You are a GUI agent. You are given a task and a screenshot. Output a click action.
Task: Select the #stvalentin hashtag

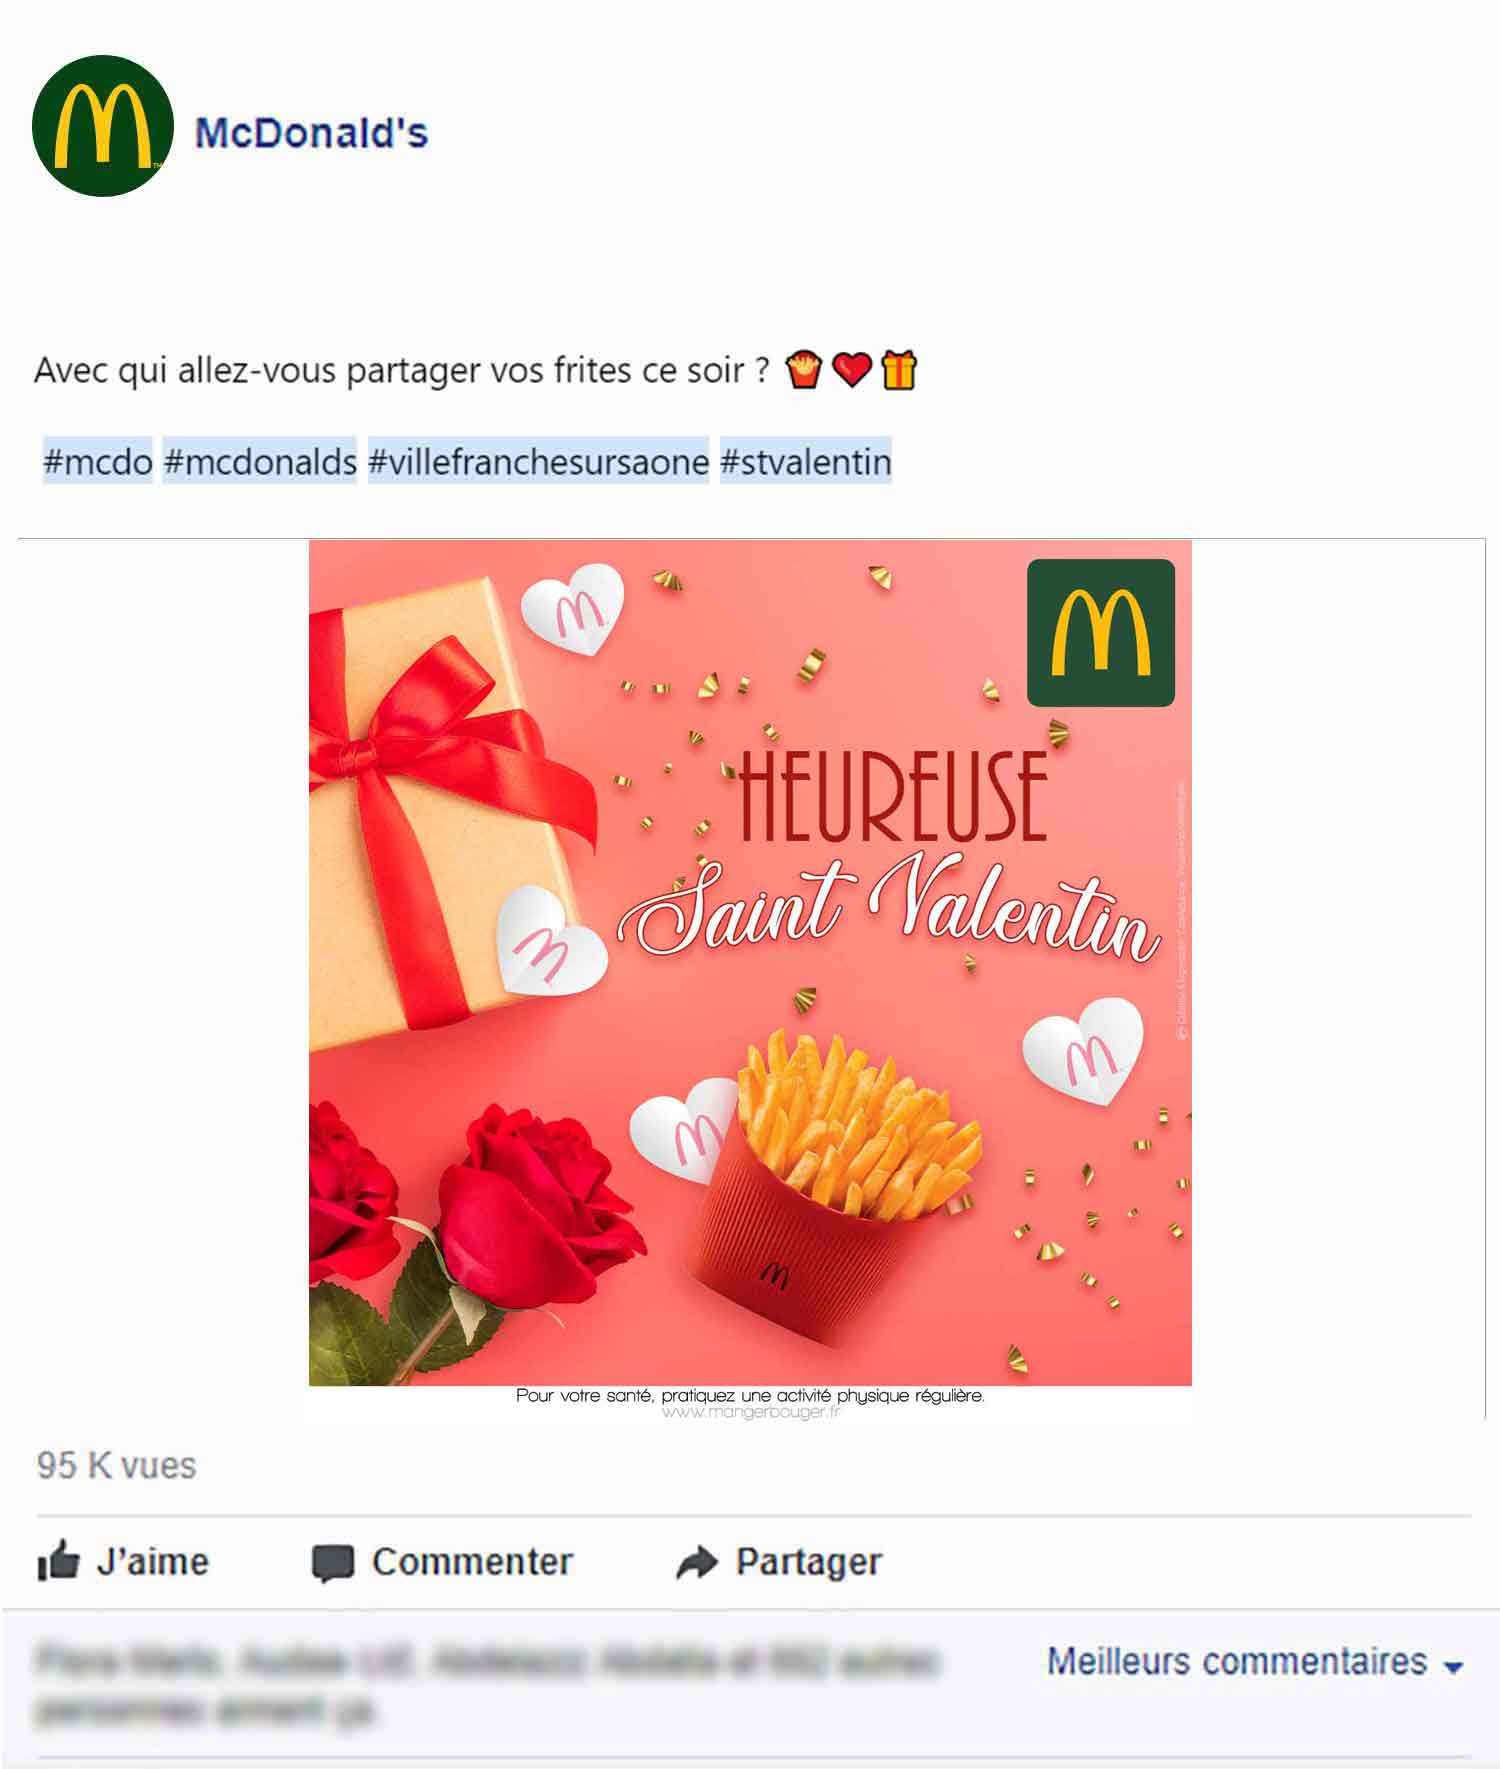pyautogui.click(x=805, y=462)
